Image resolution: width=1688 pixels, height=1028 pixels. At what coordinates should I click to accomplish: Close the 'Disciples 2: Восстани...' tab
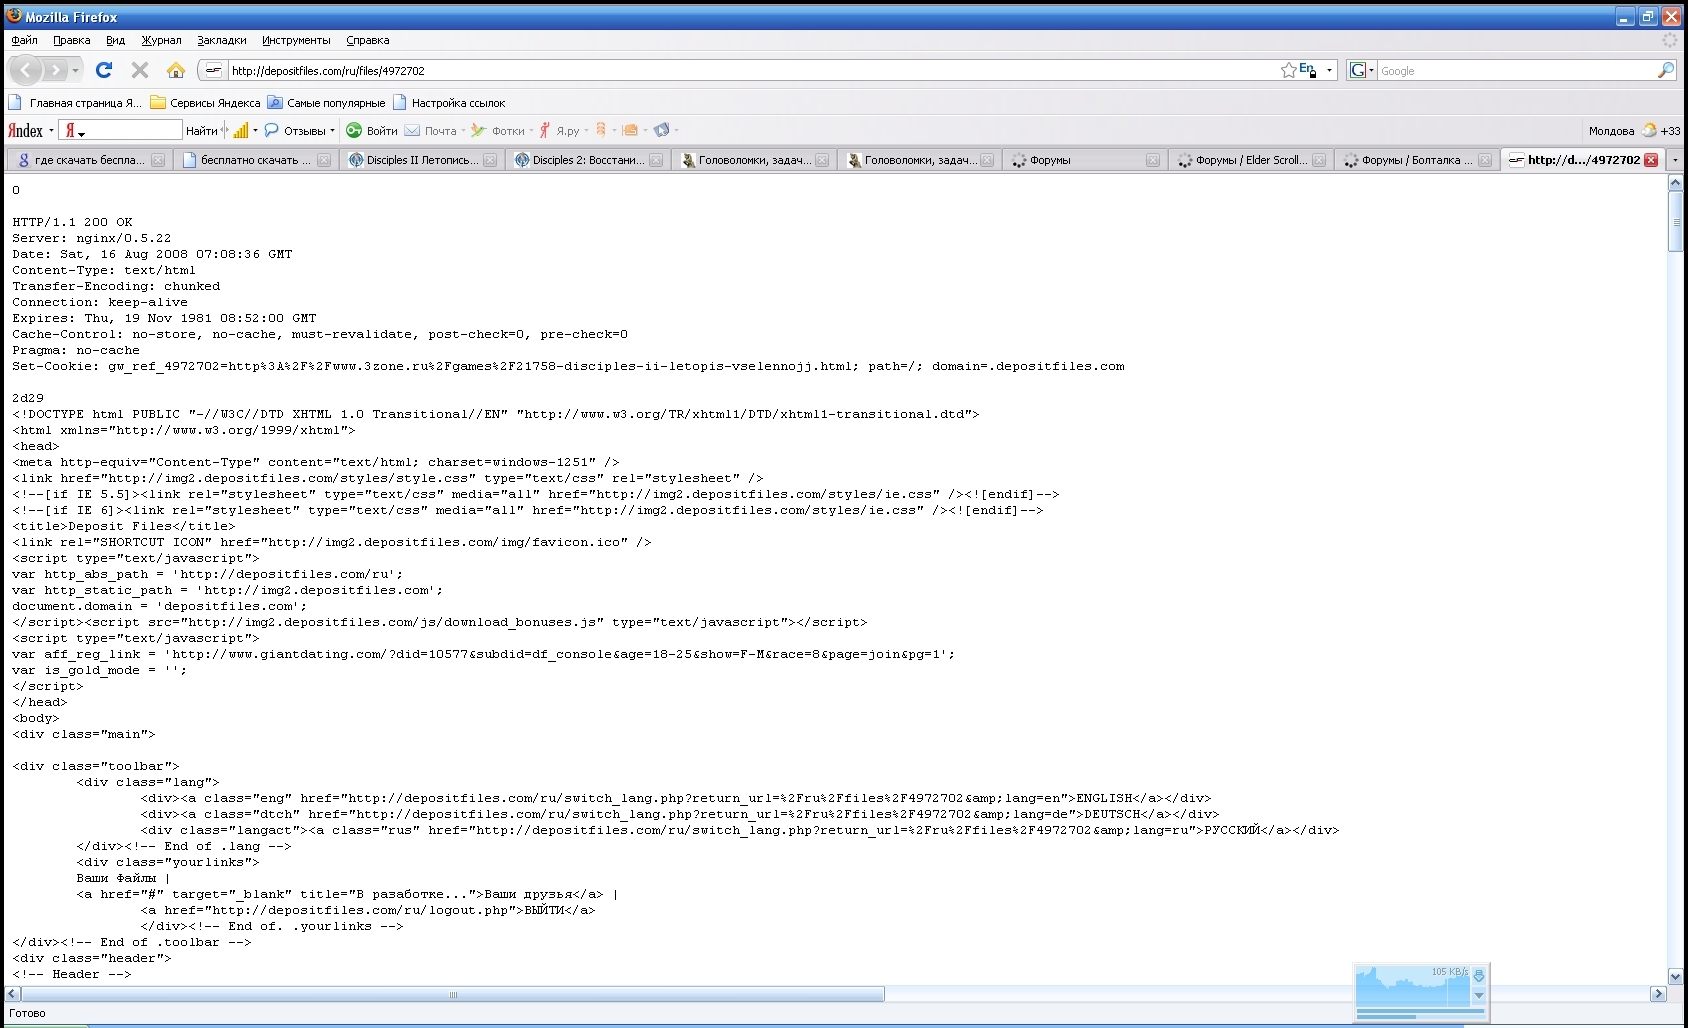[x=656, y=160]
